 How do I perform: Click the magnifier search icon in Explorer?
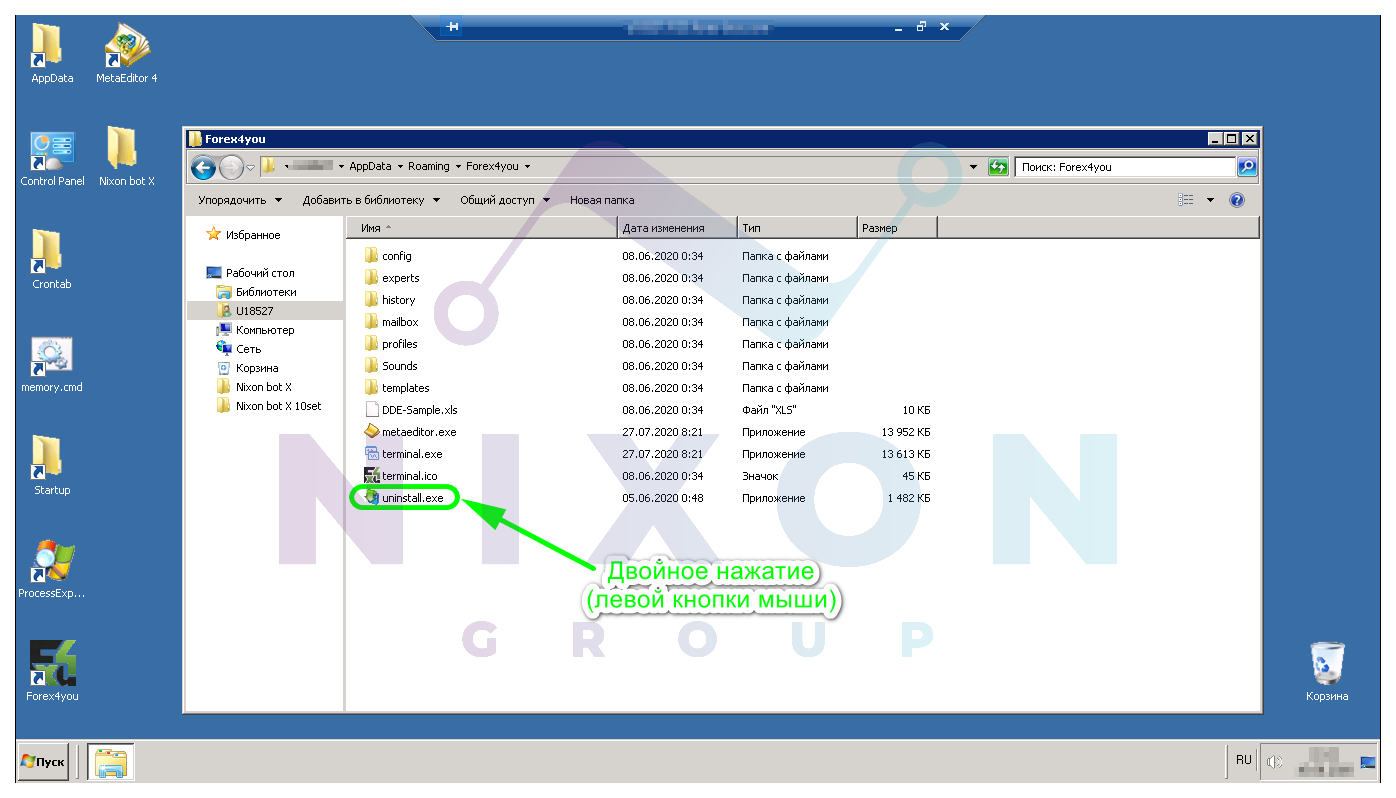coord(1246,167)
